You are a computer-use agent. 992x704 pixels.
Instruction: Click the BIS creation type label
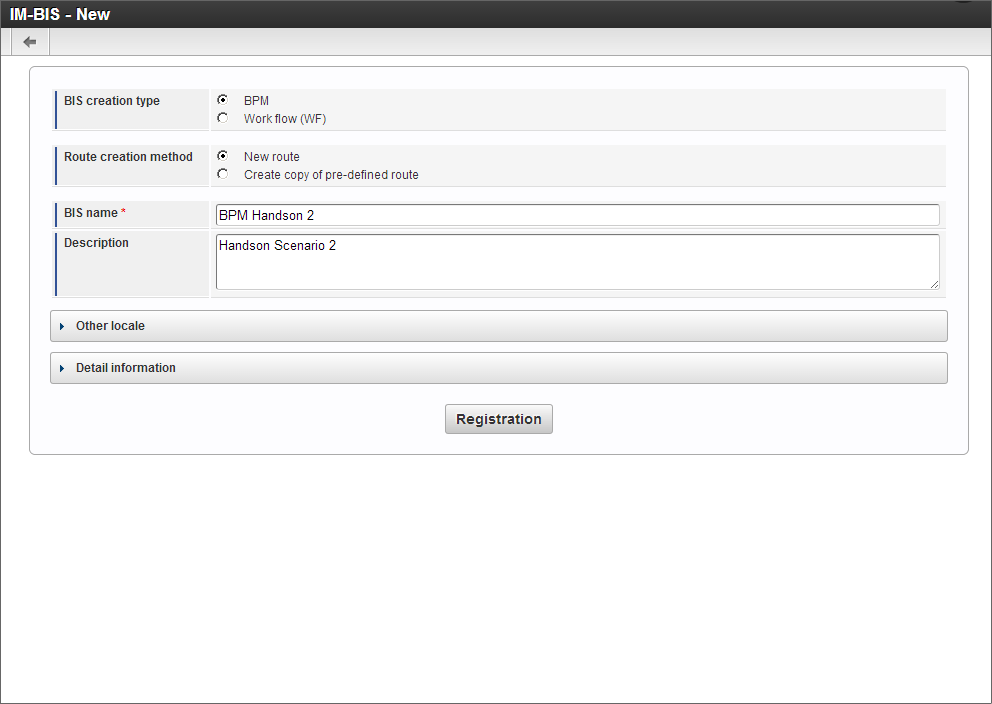[111, 101]
